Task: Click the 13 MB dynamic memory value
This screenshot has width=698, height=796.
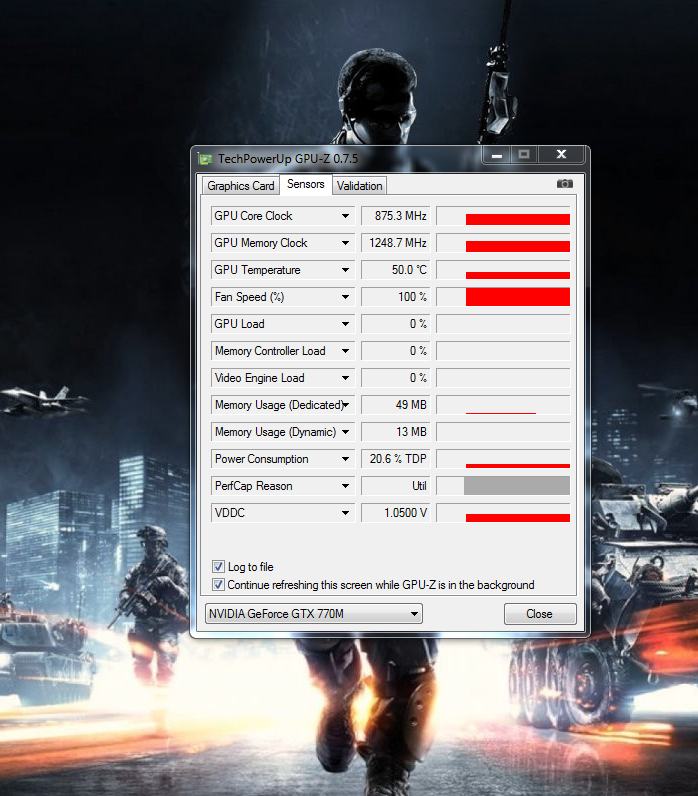Action: 396,432
